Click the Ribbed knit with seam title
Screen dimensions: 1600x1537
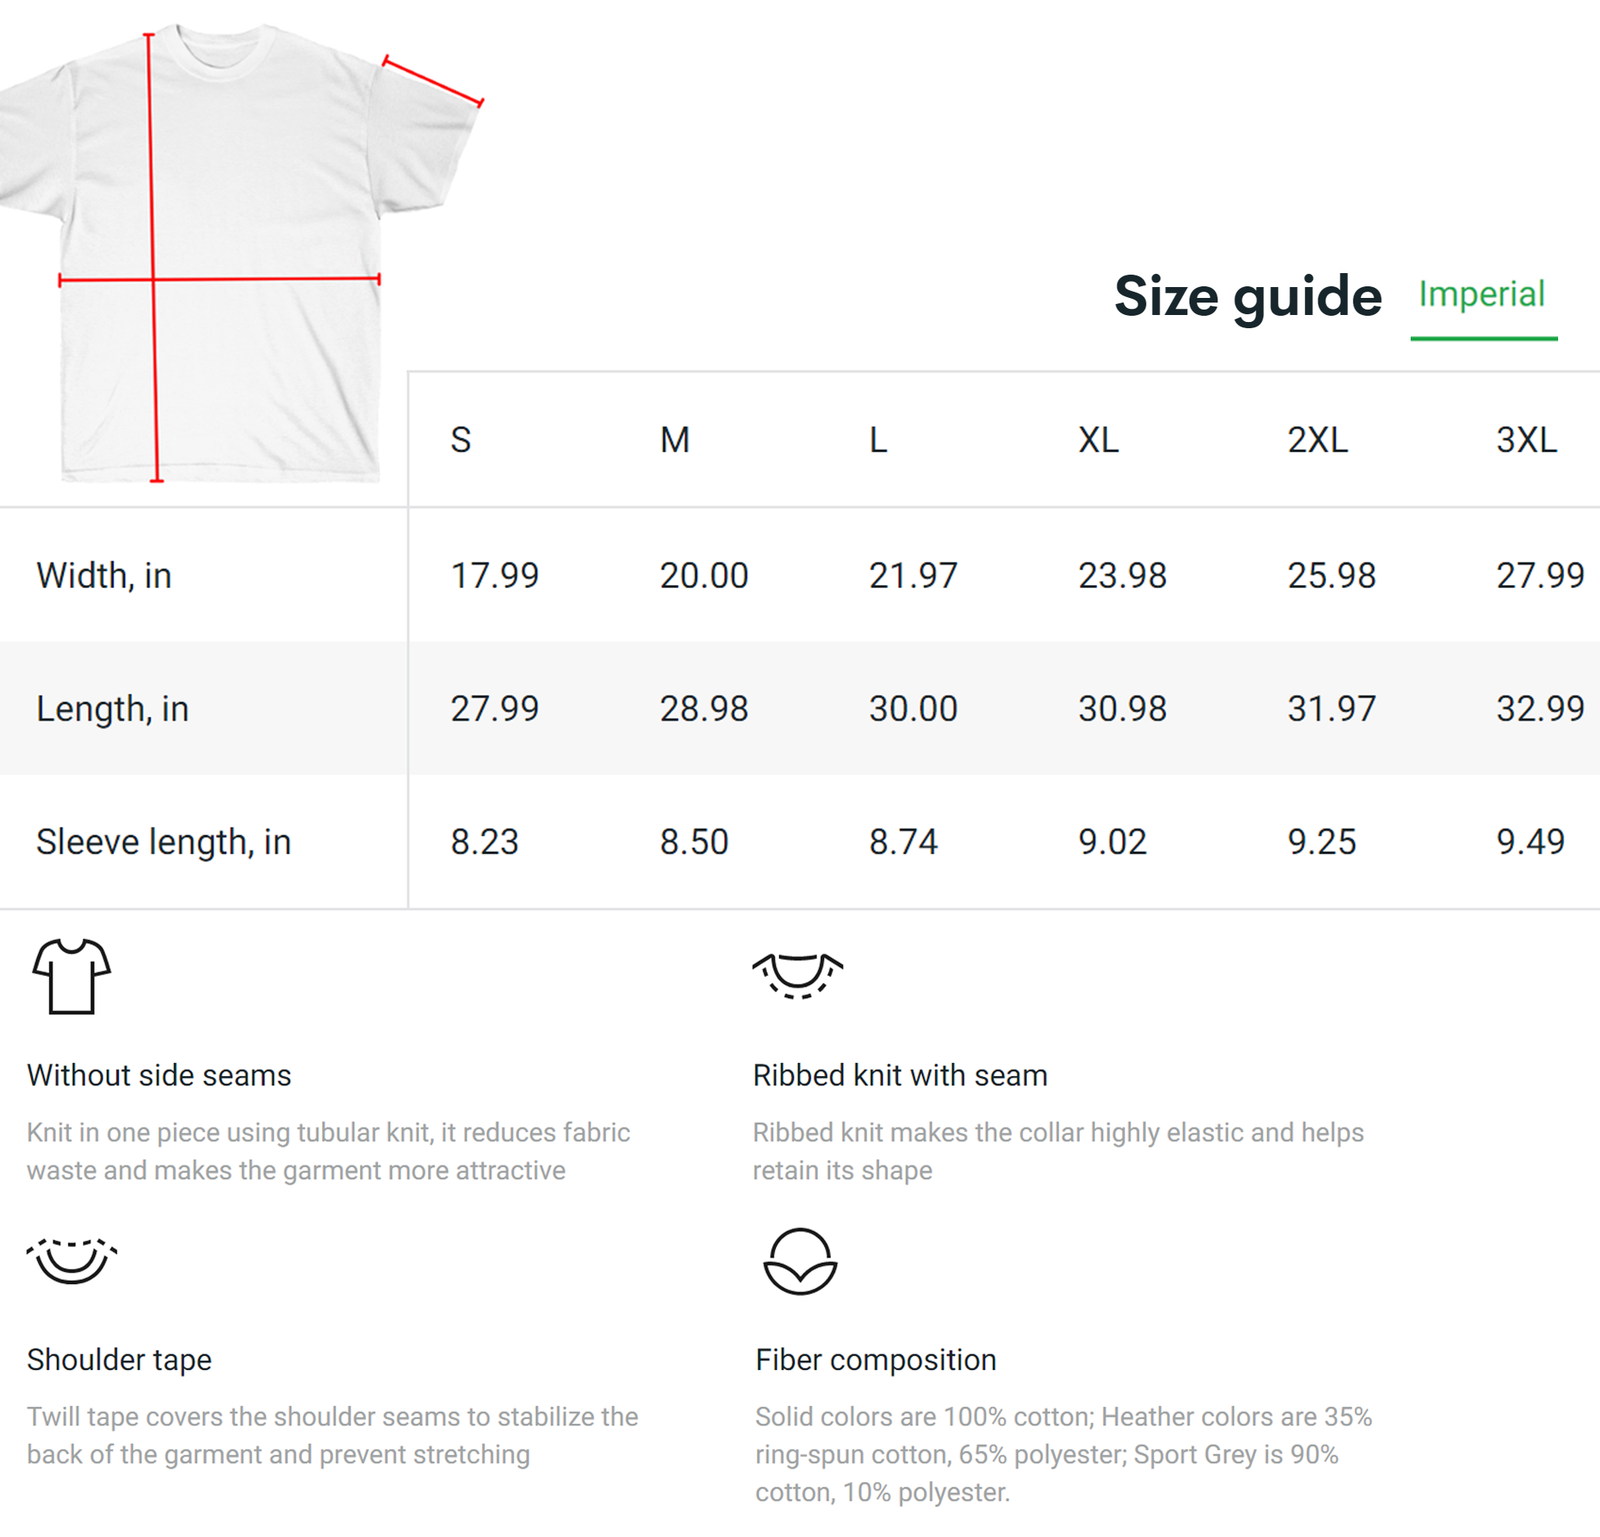pyautogui.click(x=900, y=1075)
